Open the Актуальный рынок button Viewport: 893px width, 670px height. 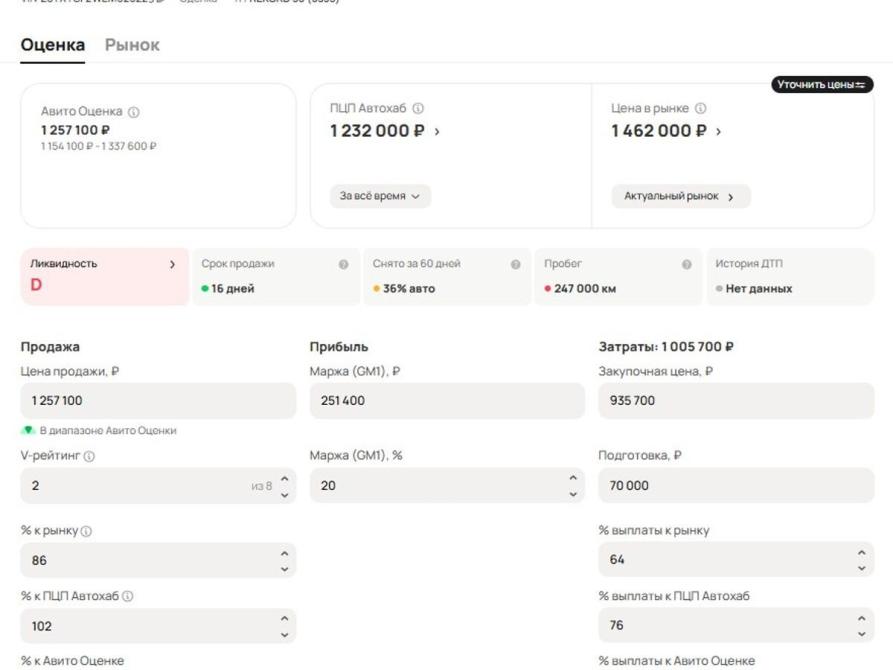pyautogui.click(x=681, y=196)
